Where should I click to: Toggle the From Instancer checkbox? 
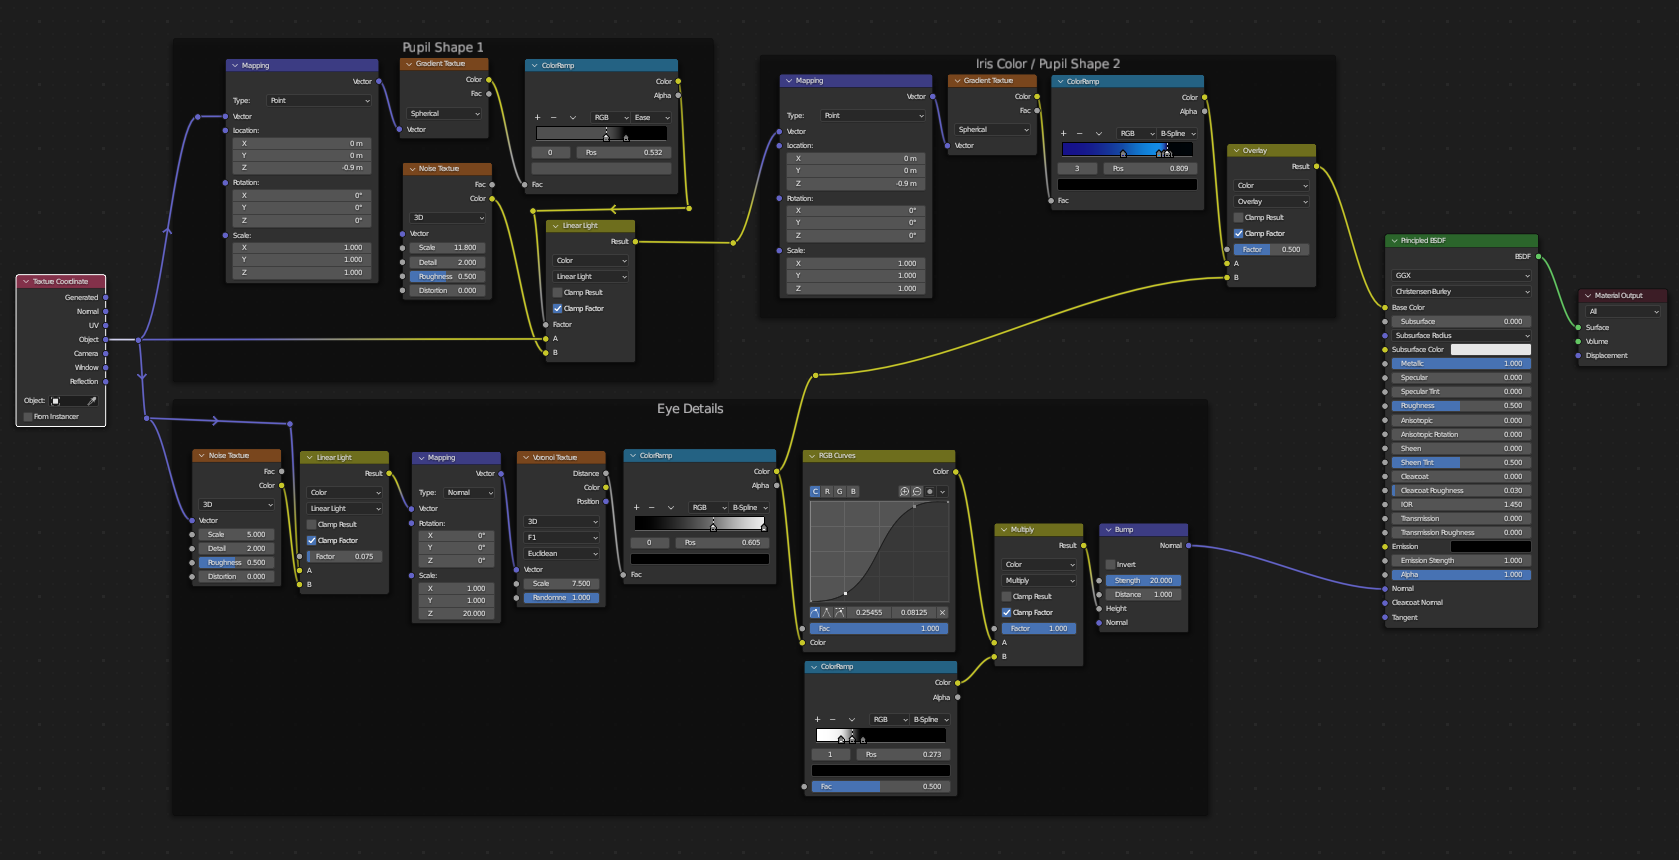[x=28, y=417]
